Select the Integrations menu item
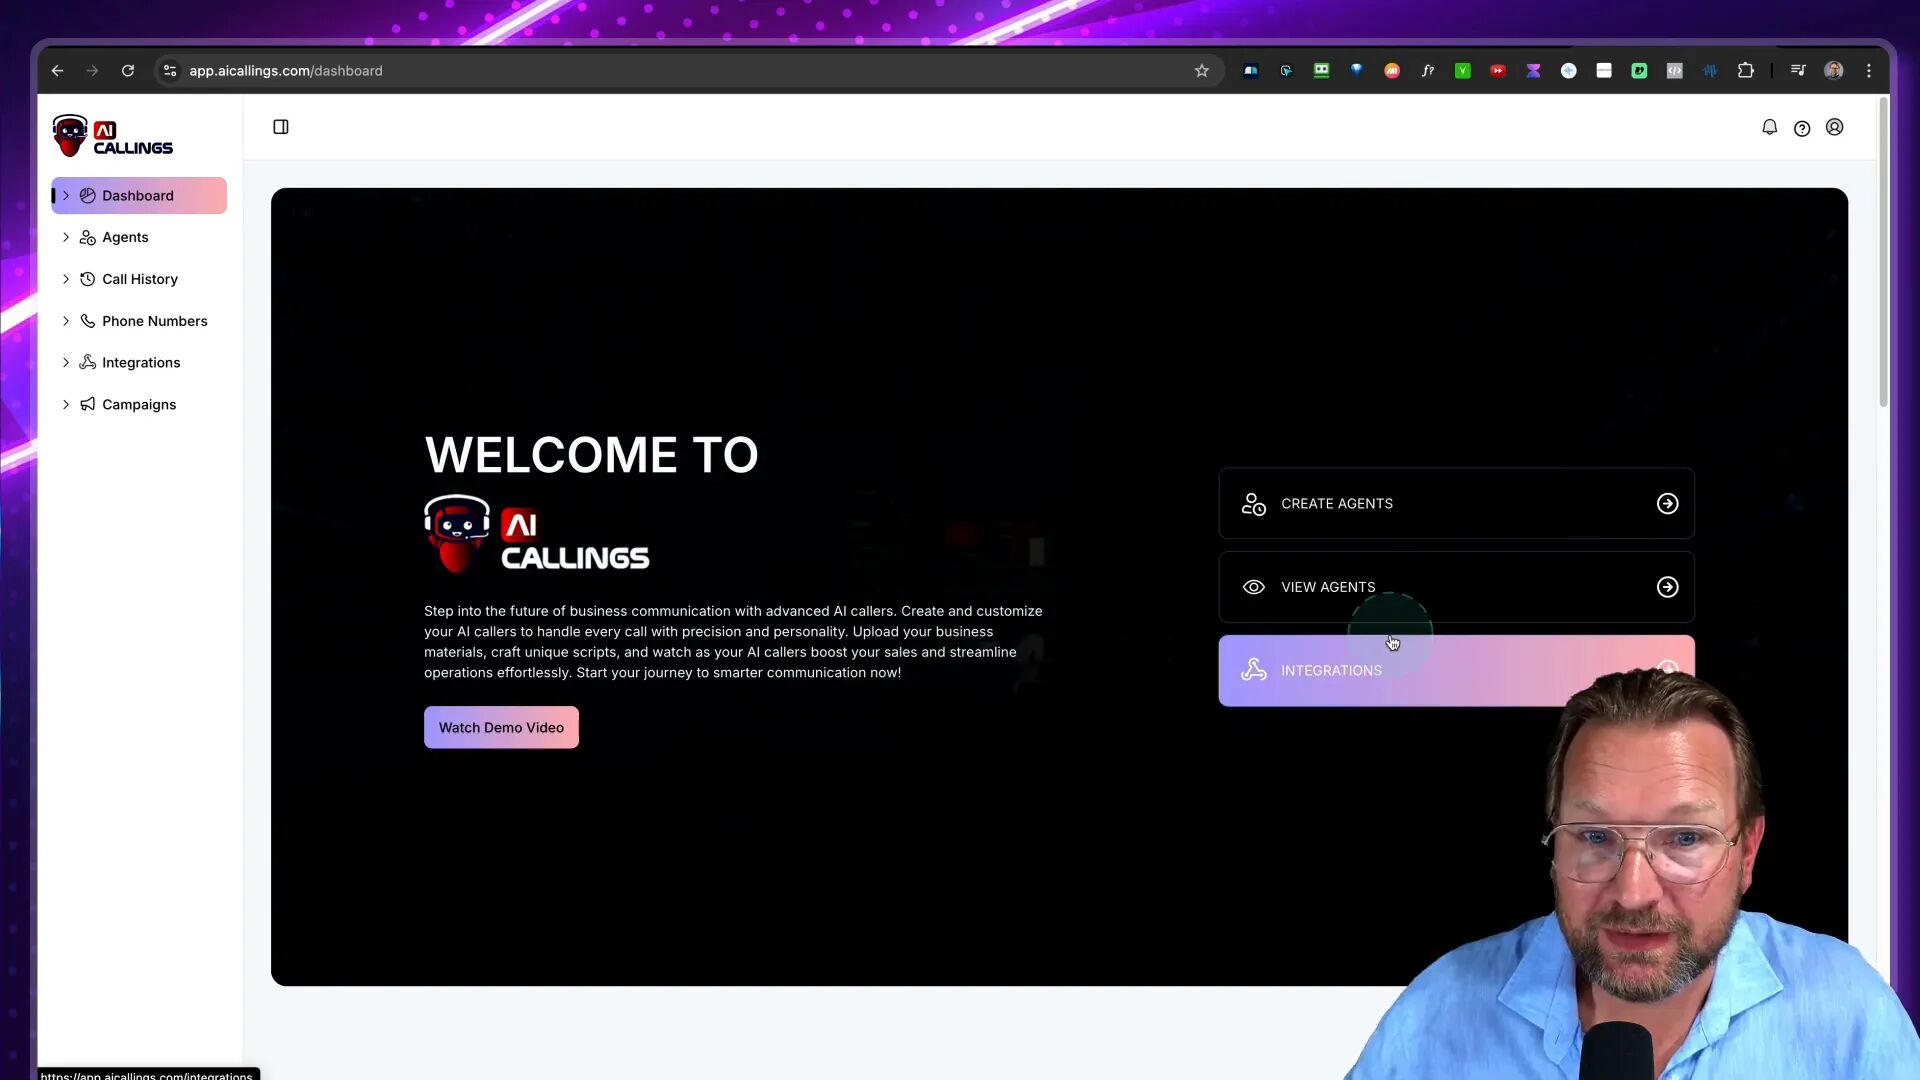The image size is (1920, 1080). click(140, 361)
